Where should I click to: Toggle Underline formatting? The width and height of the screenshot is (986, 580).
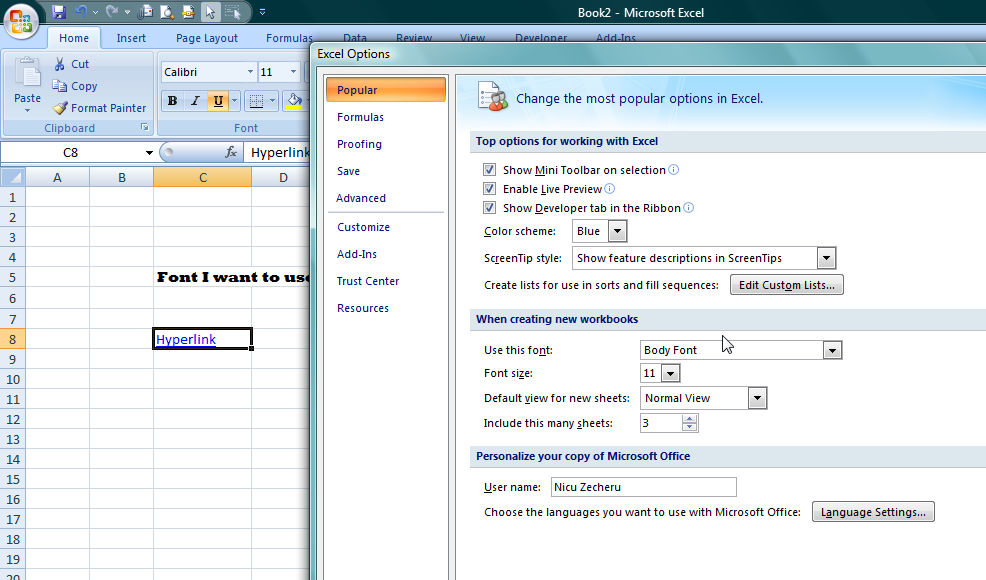click(218, 101)
